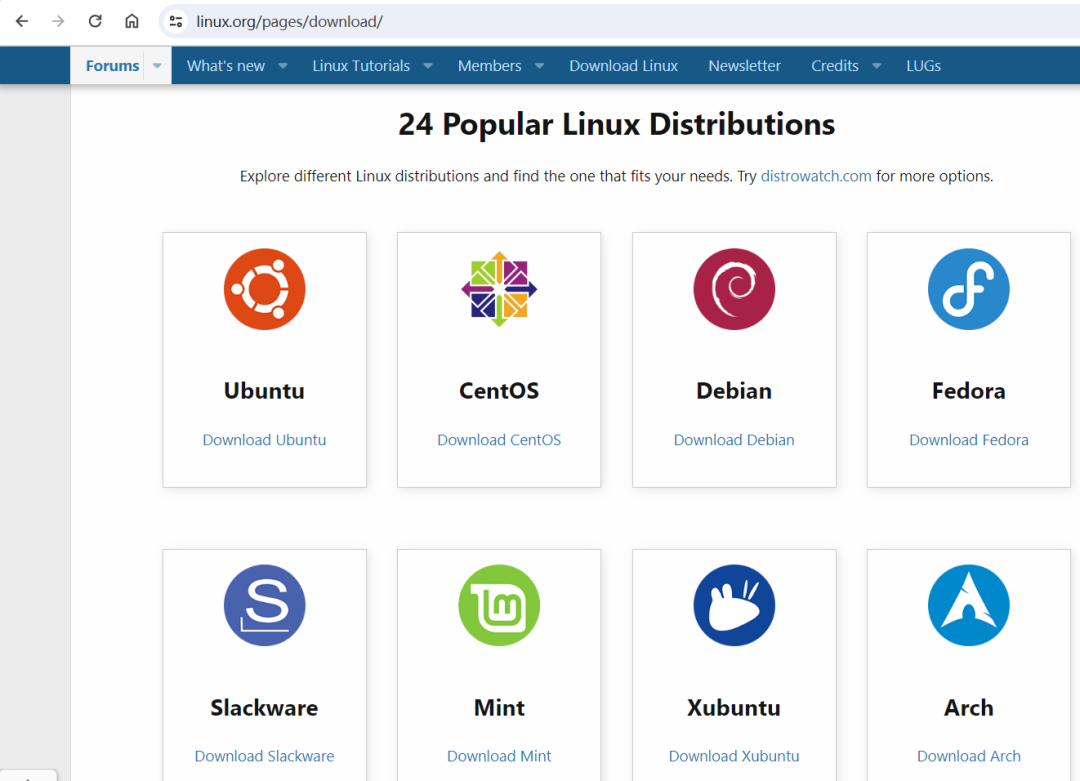The image size is (1080, 781).
Task: Click the address bar URL field
Action: coord(620,21)
